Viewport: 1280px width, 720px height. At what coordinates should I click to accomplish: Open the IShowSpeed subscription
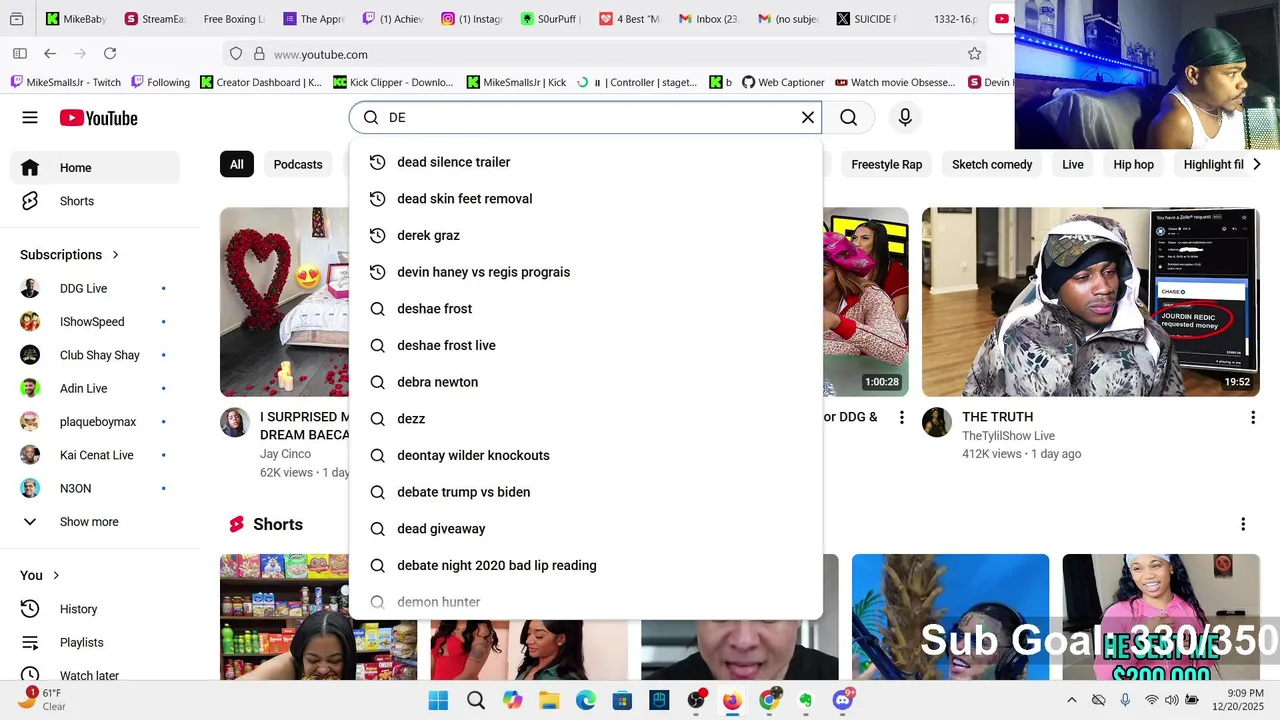point(95,322)
